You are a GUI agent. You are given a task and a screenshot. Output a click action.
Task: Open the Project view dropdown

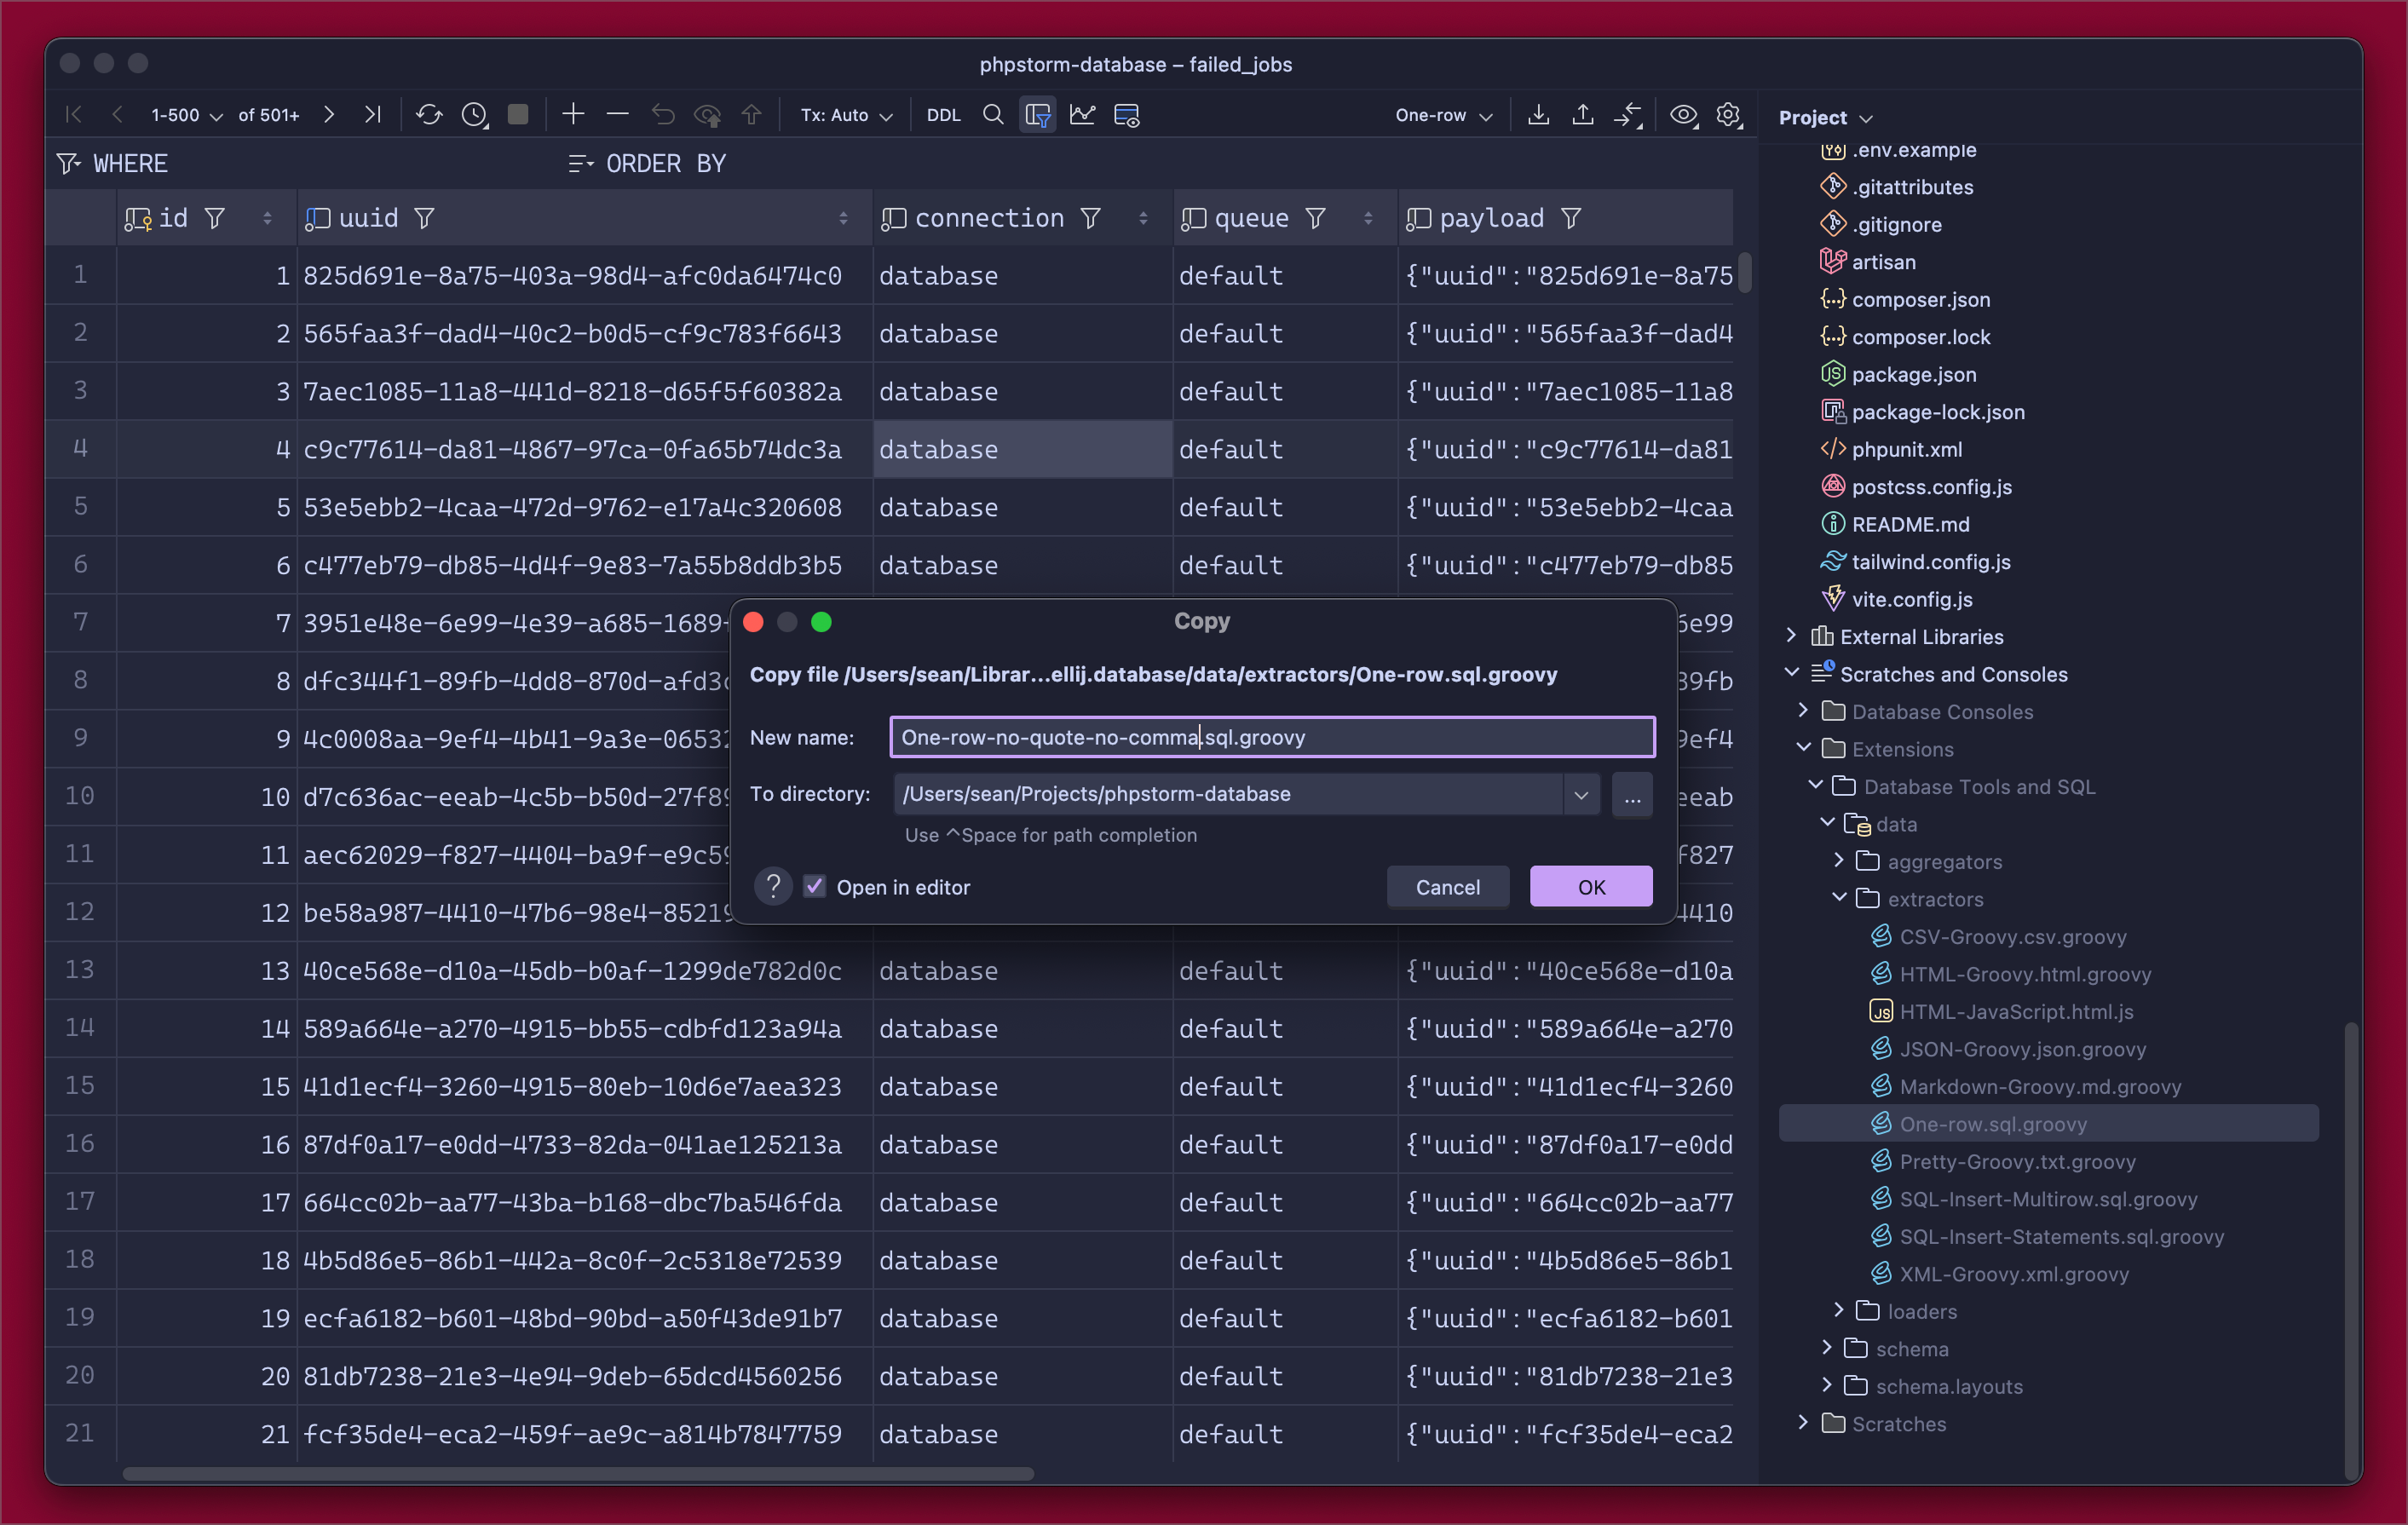click(x=1826, y=117)
